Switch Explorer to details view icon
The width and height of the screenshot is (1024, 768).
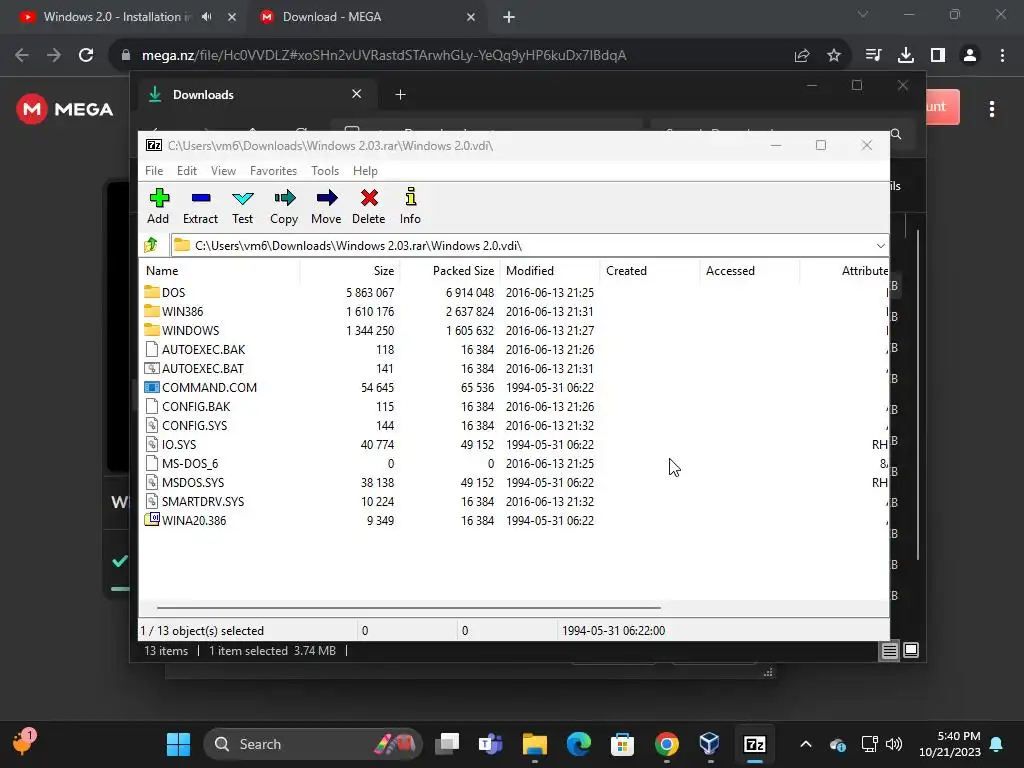[889, 650]
